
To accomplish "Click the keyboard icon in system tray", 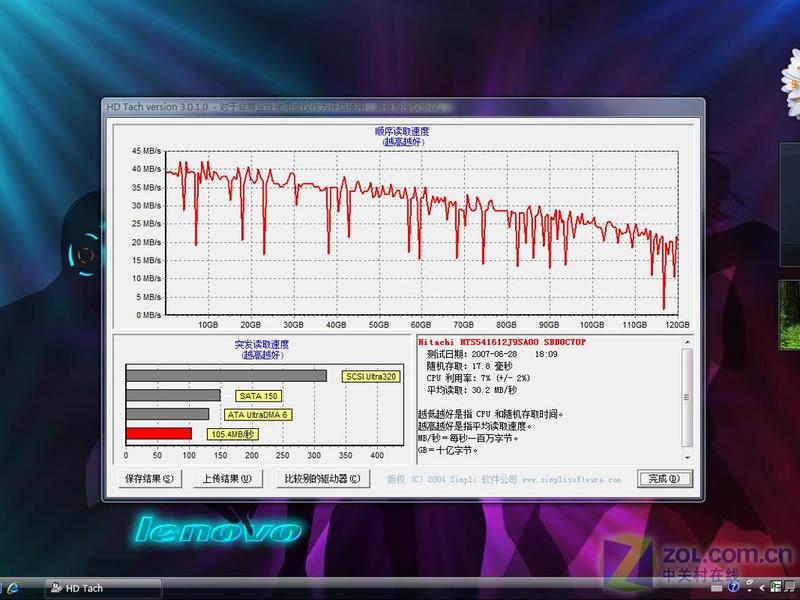I will tap(717, 588).
